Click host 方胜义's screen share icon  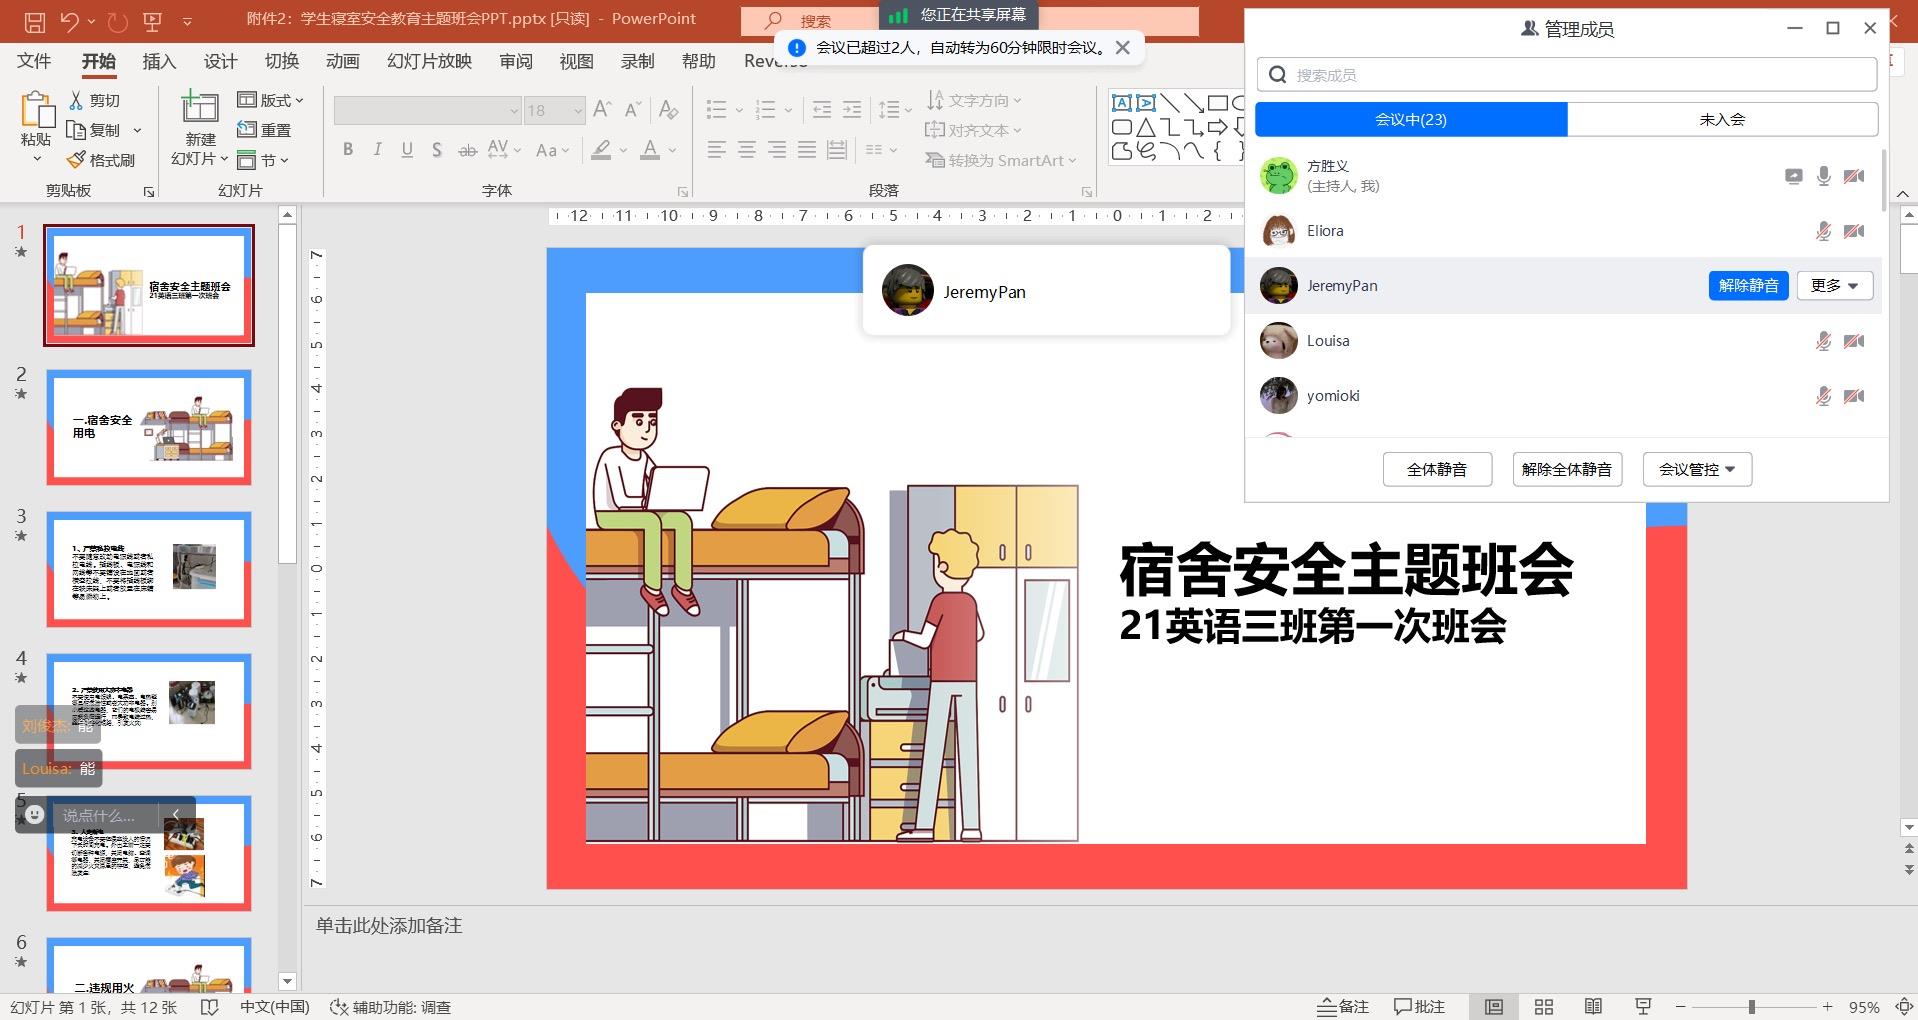pyautogui.click(x=1794, y=176)
